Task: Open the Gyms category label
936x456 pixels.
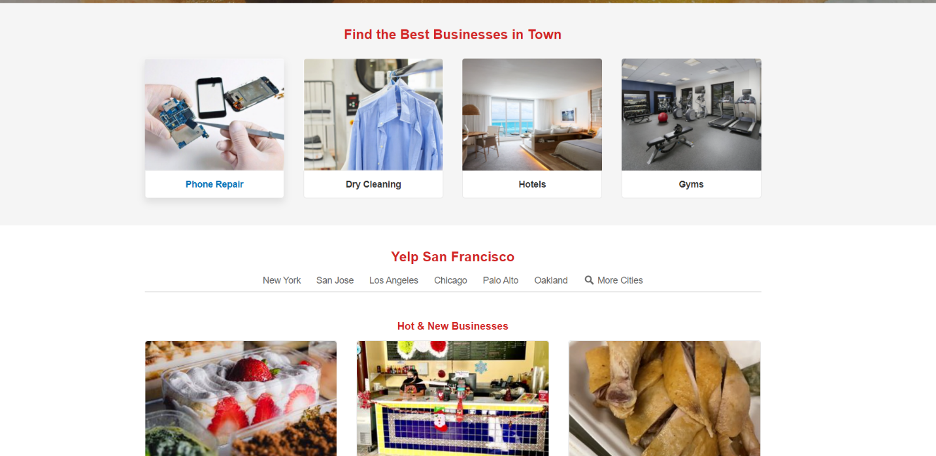Action: [x=691, y=184]
